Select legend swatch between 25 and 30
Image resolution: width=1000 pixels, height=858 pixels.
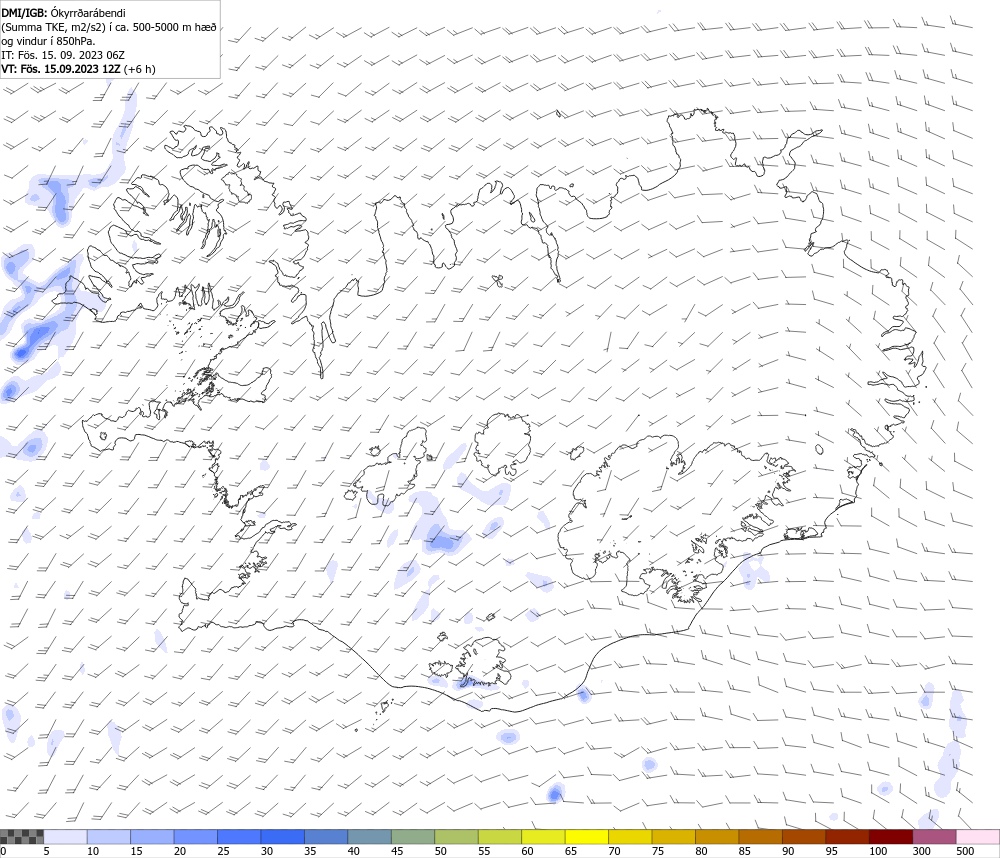(239, 837)
